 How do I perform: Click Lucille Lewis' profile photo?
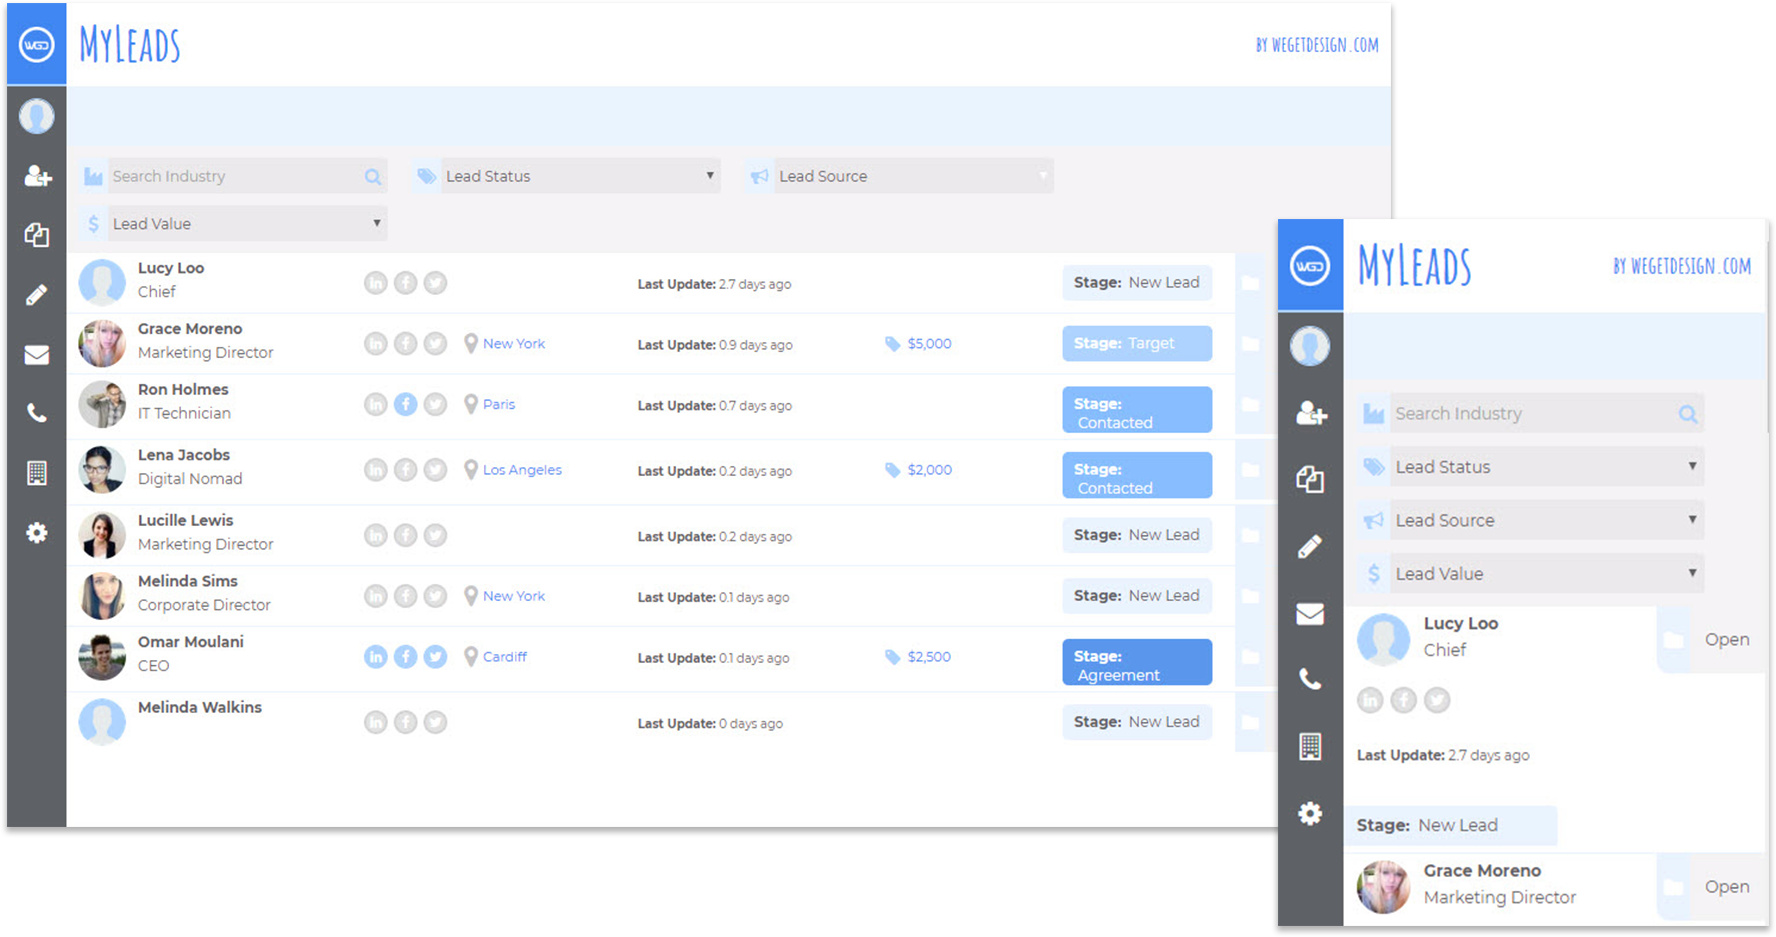[102, 535]
